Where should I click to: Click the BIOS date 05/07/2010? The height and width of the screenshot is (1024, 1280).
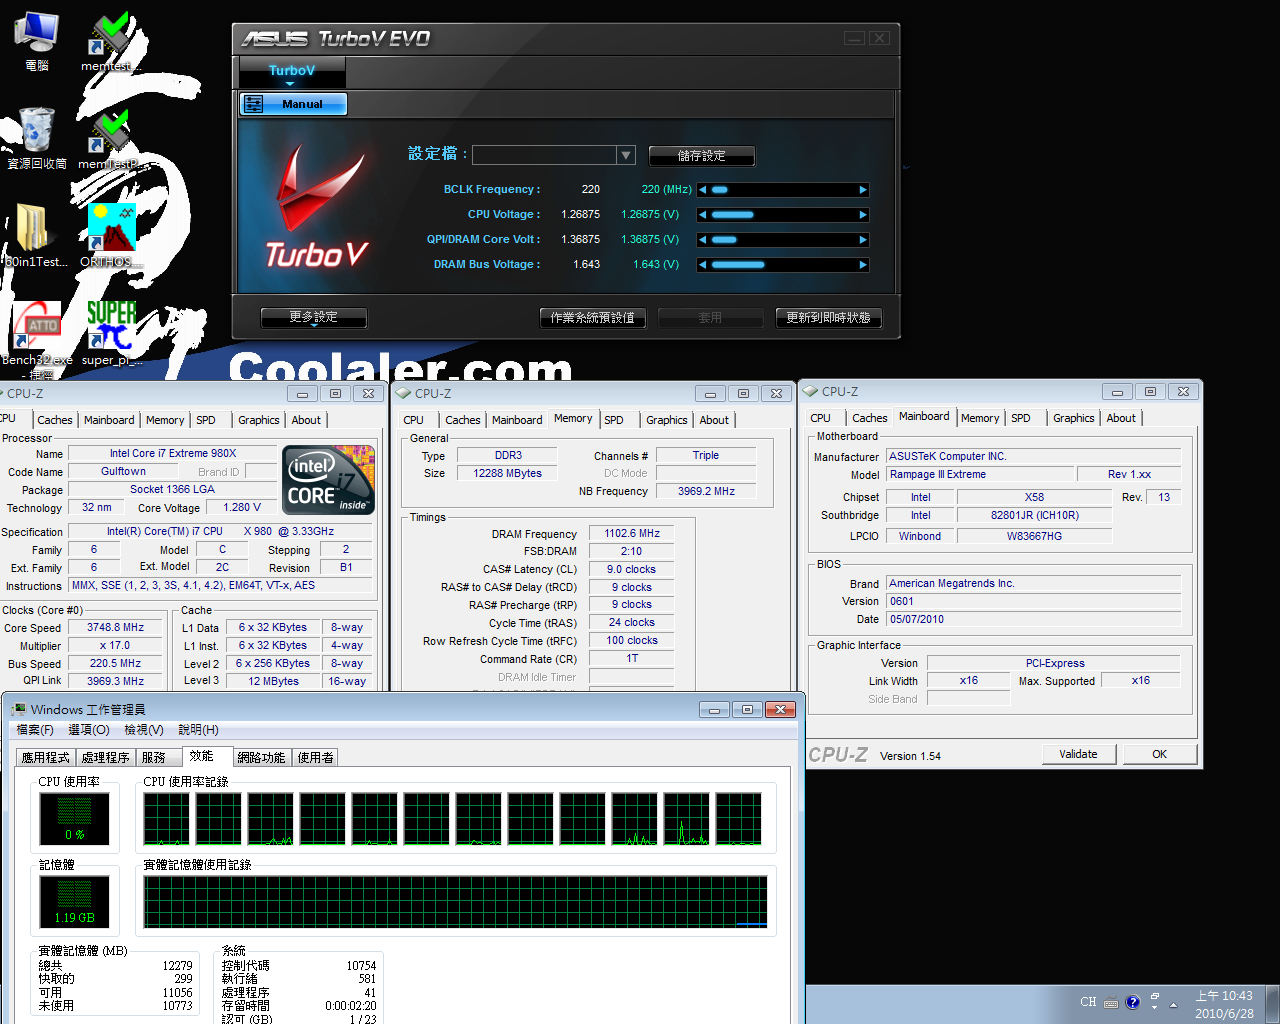1034,619
